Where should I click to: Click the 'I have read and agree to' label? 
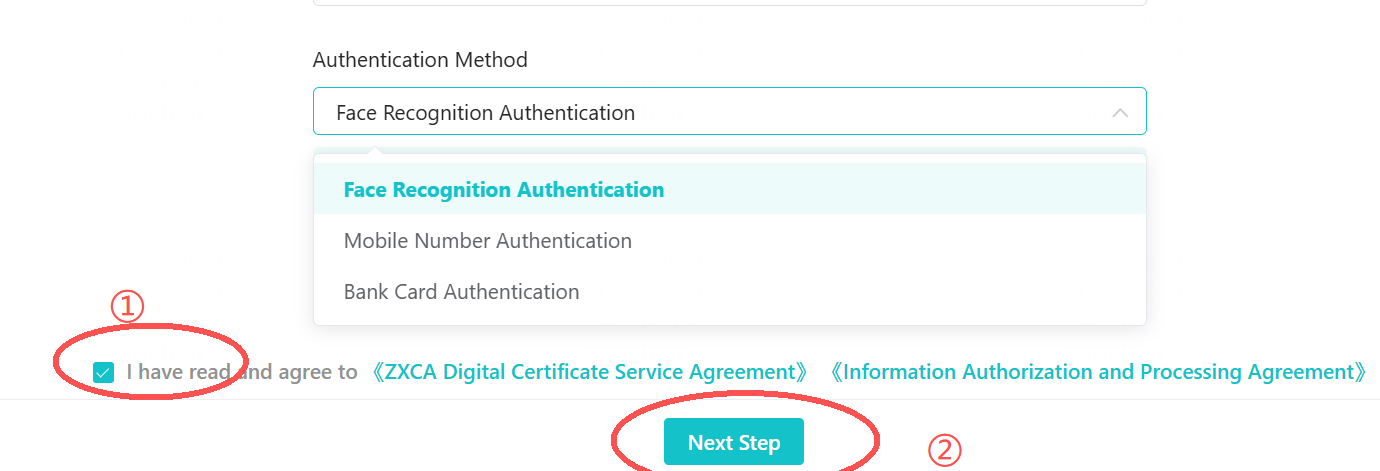(x=241, y=372)
